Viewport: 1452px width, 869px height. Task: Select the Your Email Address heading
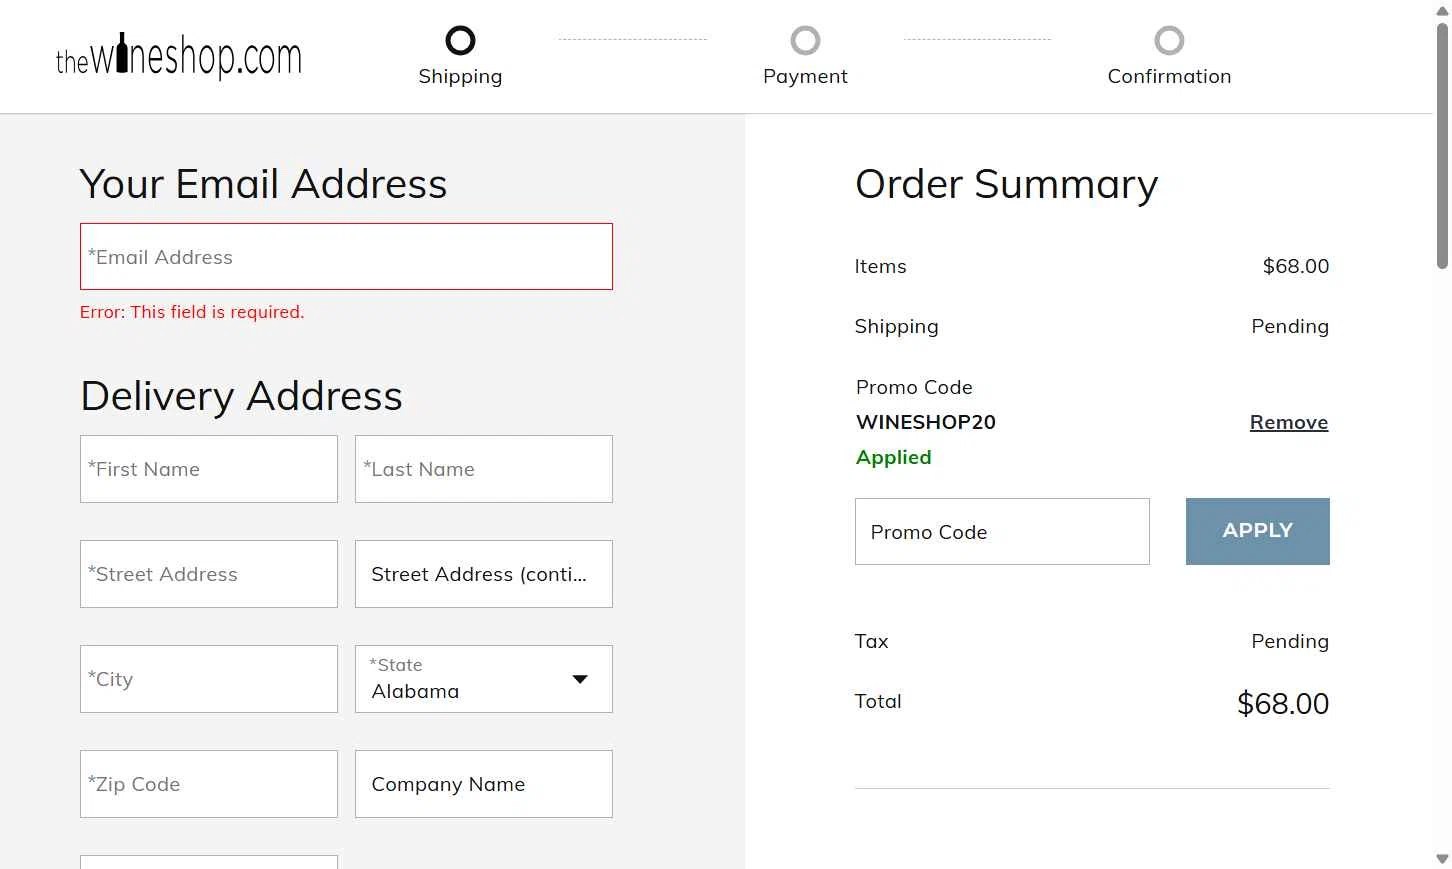tap(264, 184)
